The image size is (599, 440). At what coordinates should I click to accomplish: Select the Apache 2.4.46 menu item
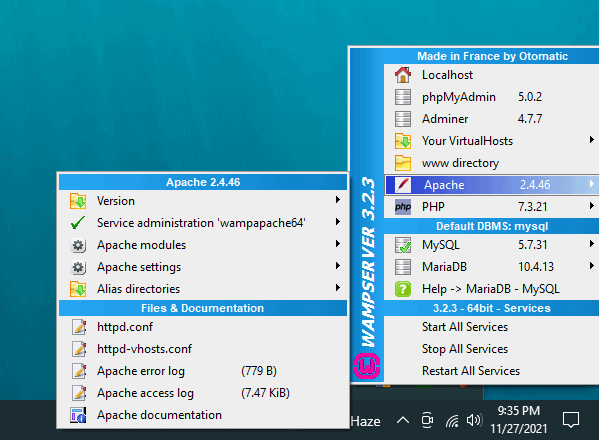tap(491, 185)
